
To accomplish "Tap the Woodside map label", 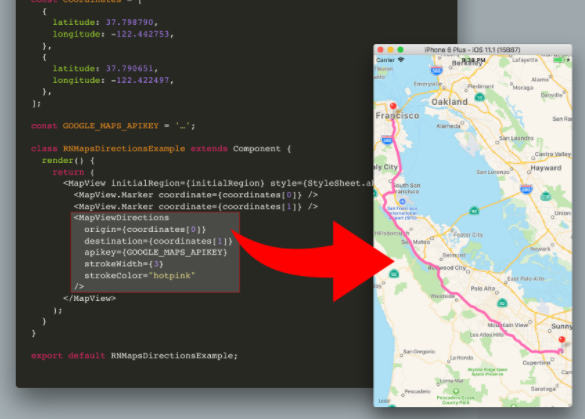I will pos(442,296).
